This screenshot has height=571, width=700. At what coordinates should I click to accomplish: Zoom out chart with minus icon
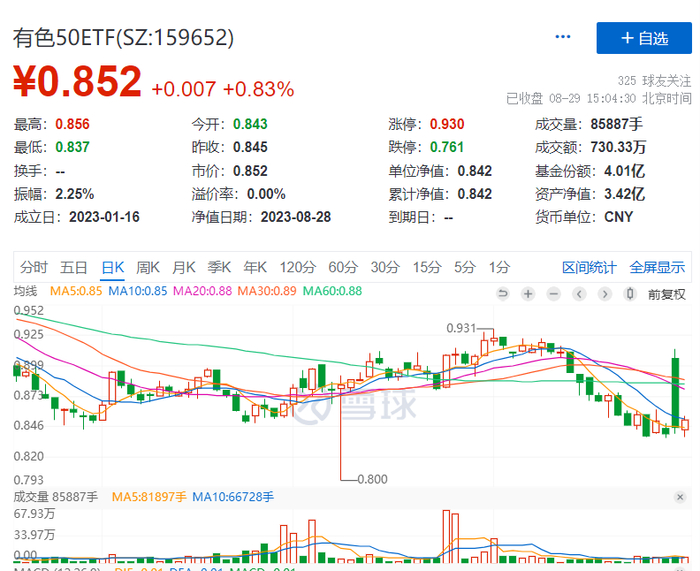pos(554,294)
